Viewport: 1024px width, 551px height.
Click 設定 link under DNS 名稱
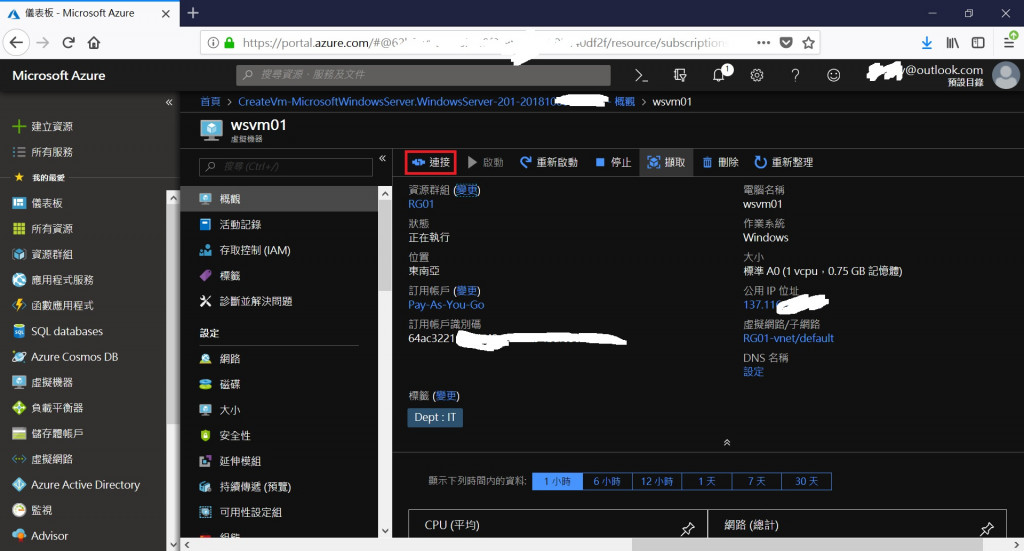pyautogui.click(x=754, y=371)
